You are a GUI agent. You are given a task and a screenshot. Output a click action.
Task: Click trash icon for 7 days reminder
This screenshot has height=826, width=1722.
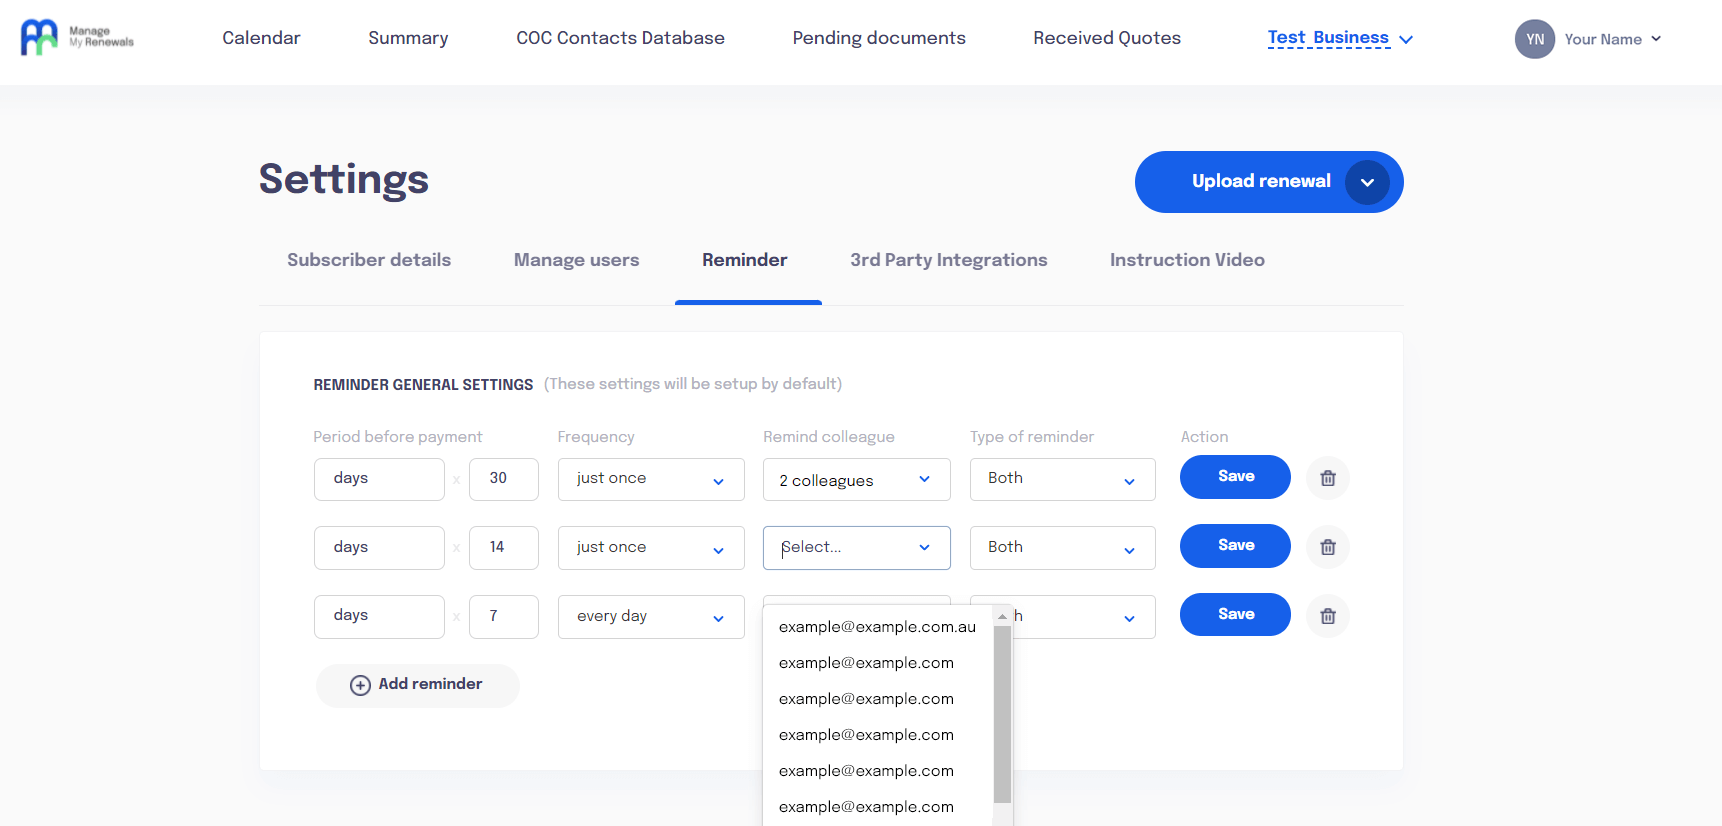click(1327, 616)
